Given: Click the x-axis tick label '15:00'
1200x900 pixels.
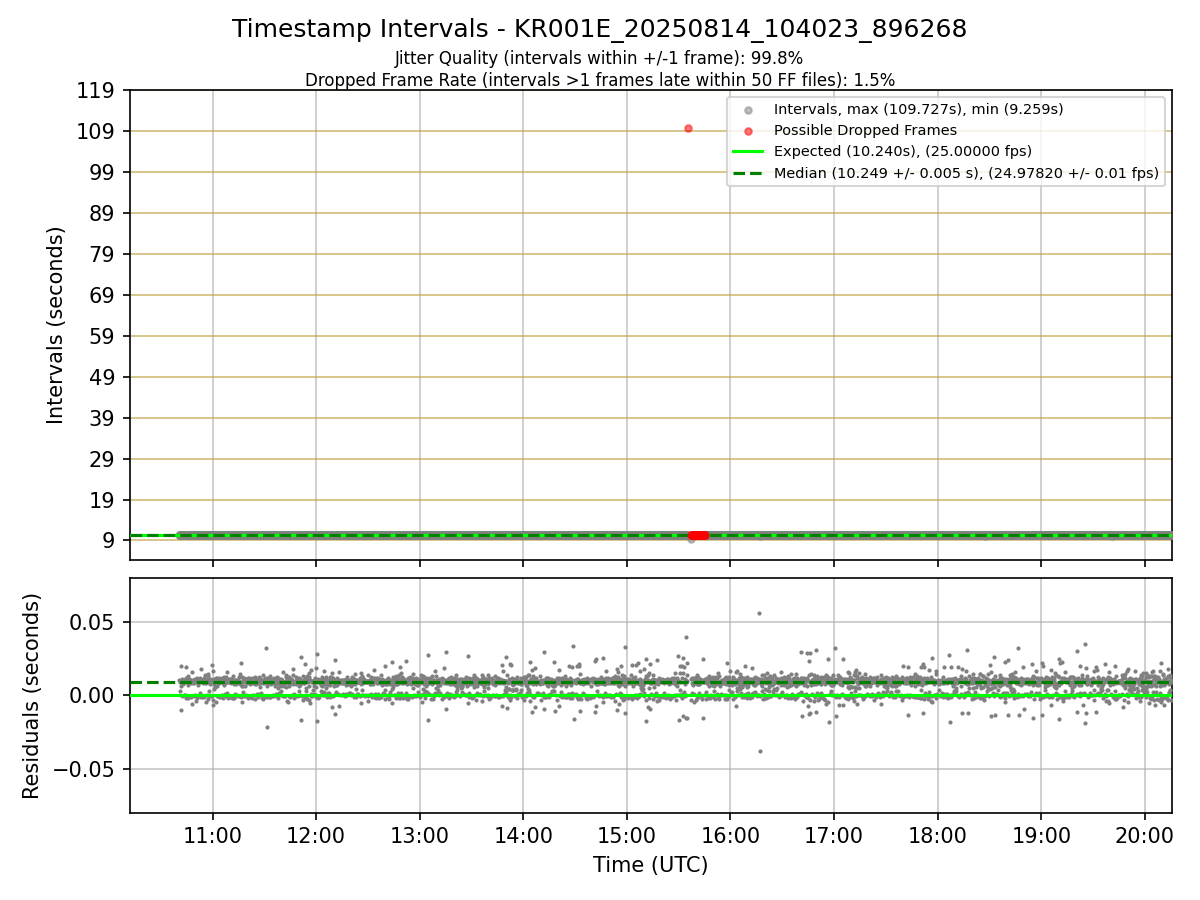Looking at the screenshot, I should coord(627,834).
